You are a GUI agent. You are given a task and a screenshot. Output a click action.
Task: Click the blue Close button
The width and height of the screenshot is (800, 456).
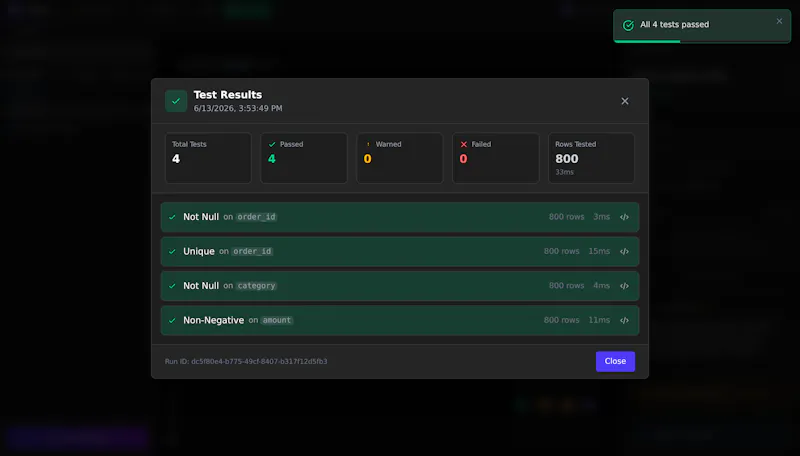pos(615,361)
